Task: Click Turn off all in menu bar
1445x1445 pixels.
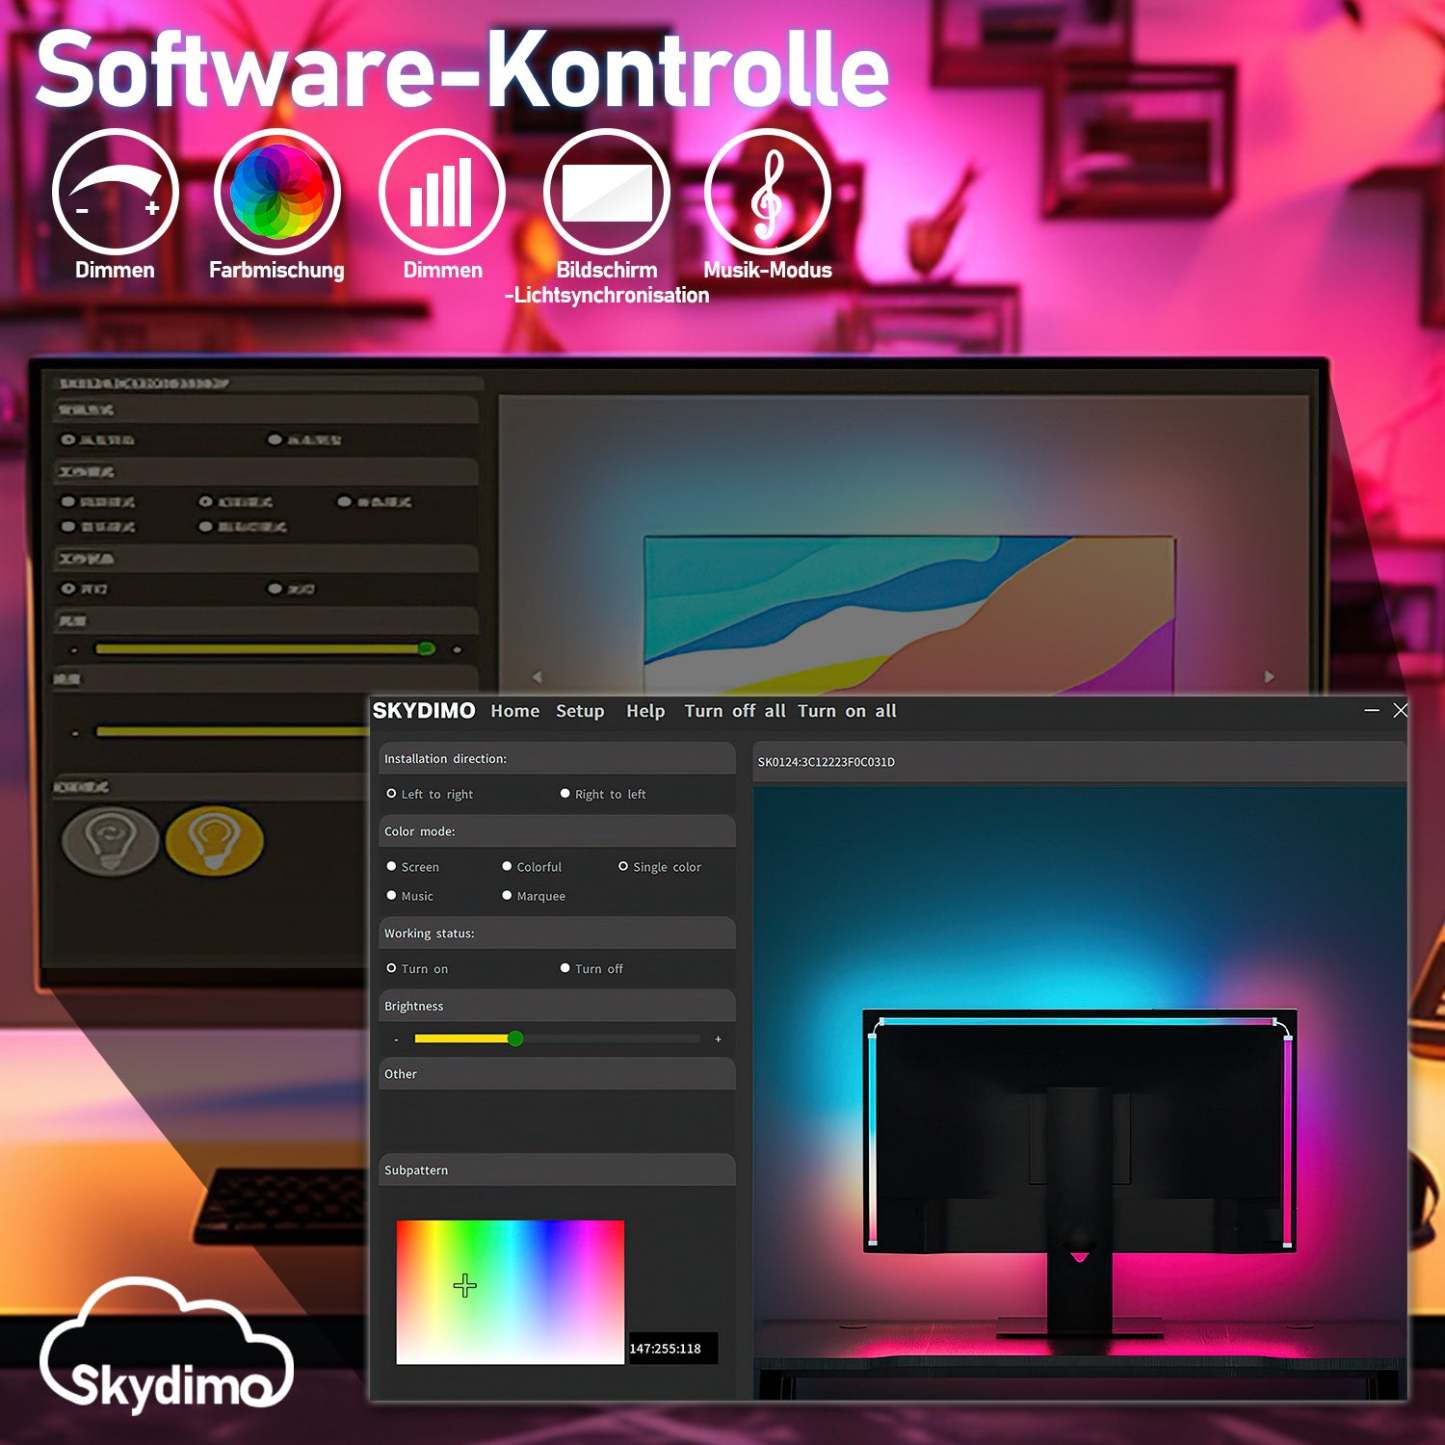Action: pos(734,711)
